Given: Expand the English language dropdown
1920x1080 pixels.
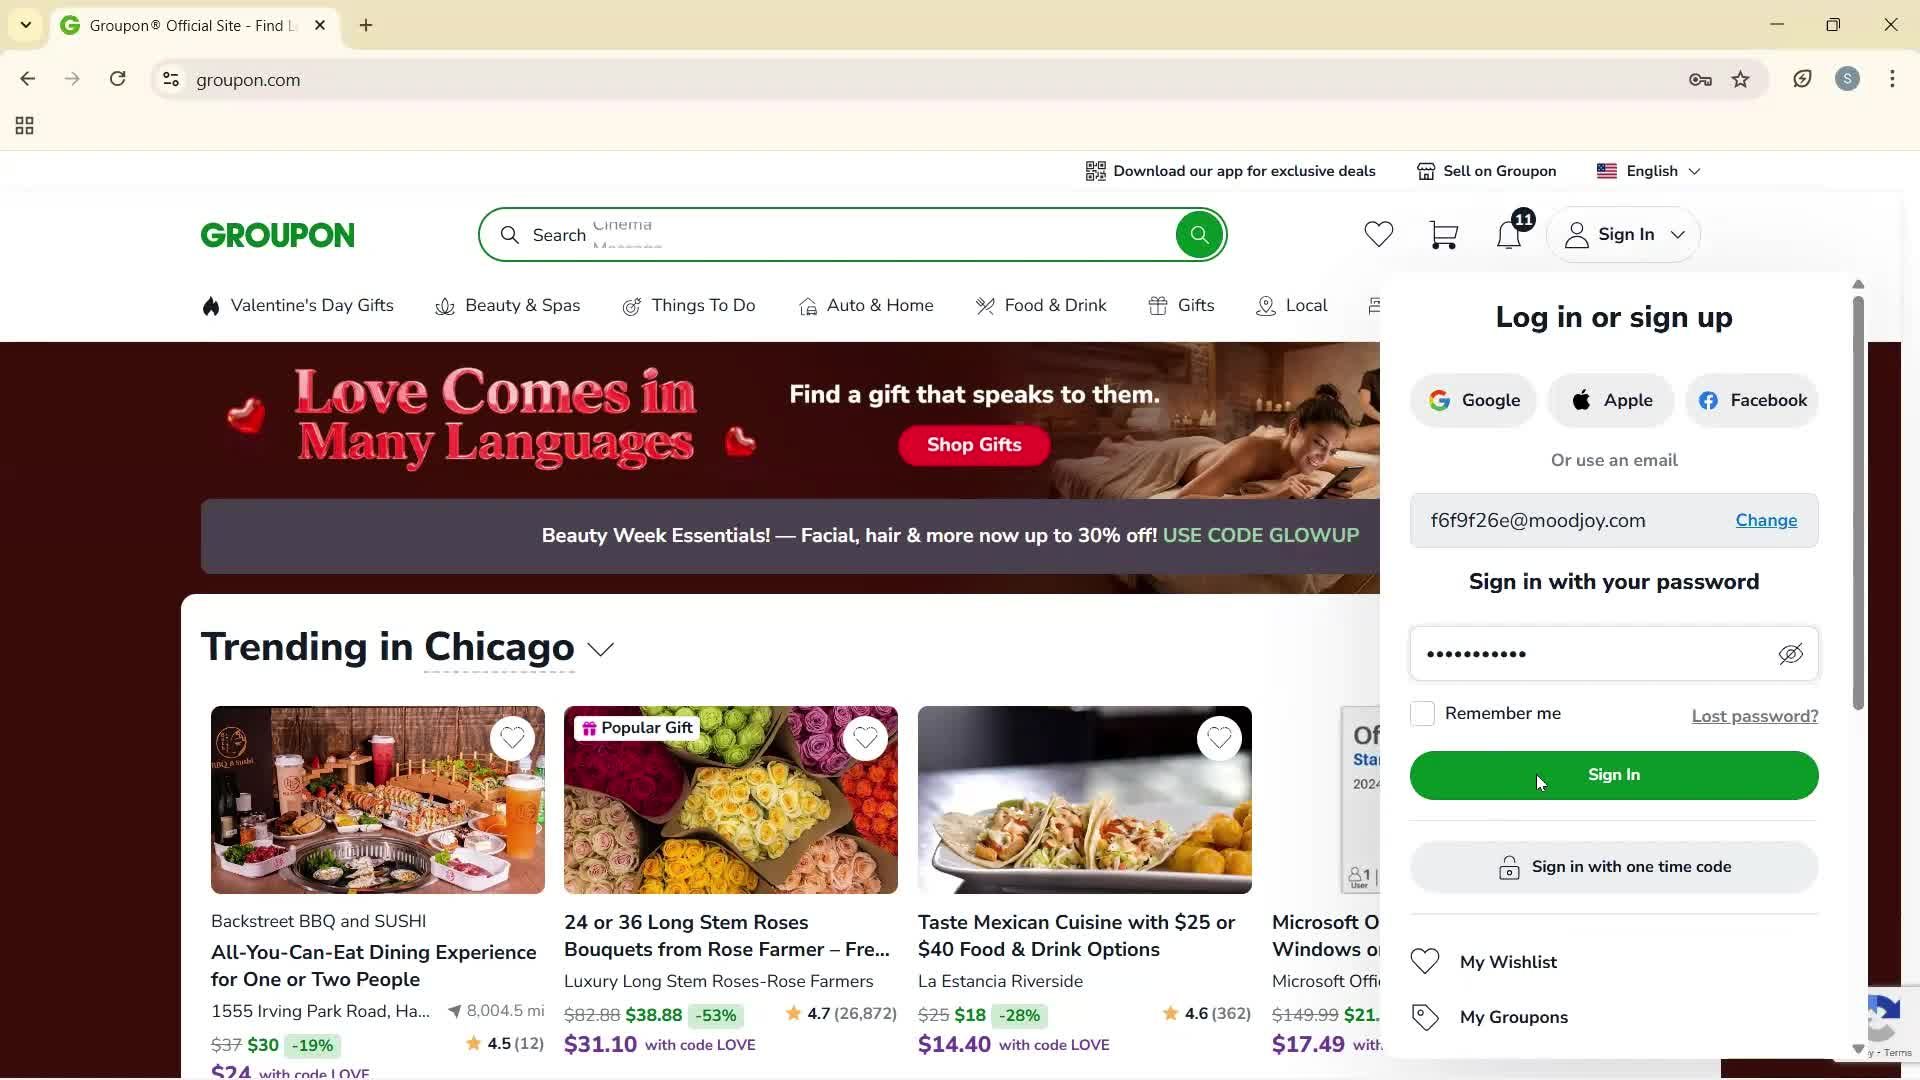Looking at the screenshot, I should [x=1650, y=171].
